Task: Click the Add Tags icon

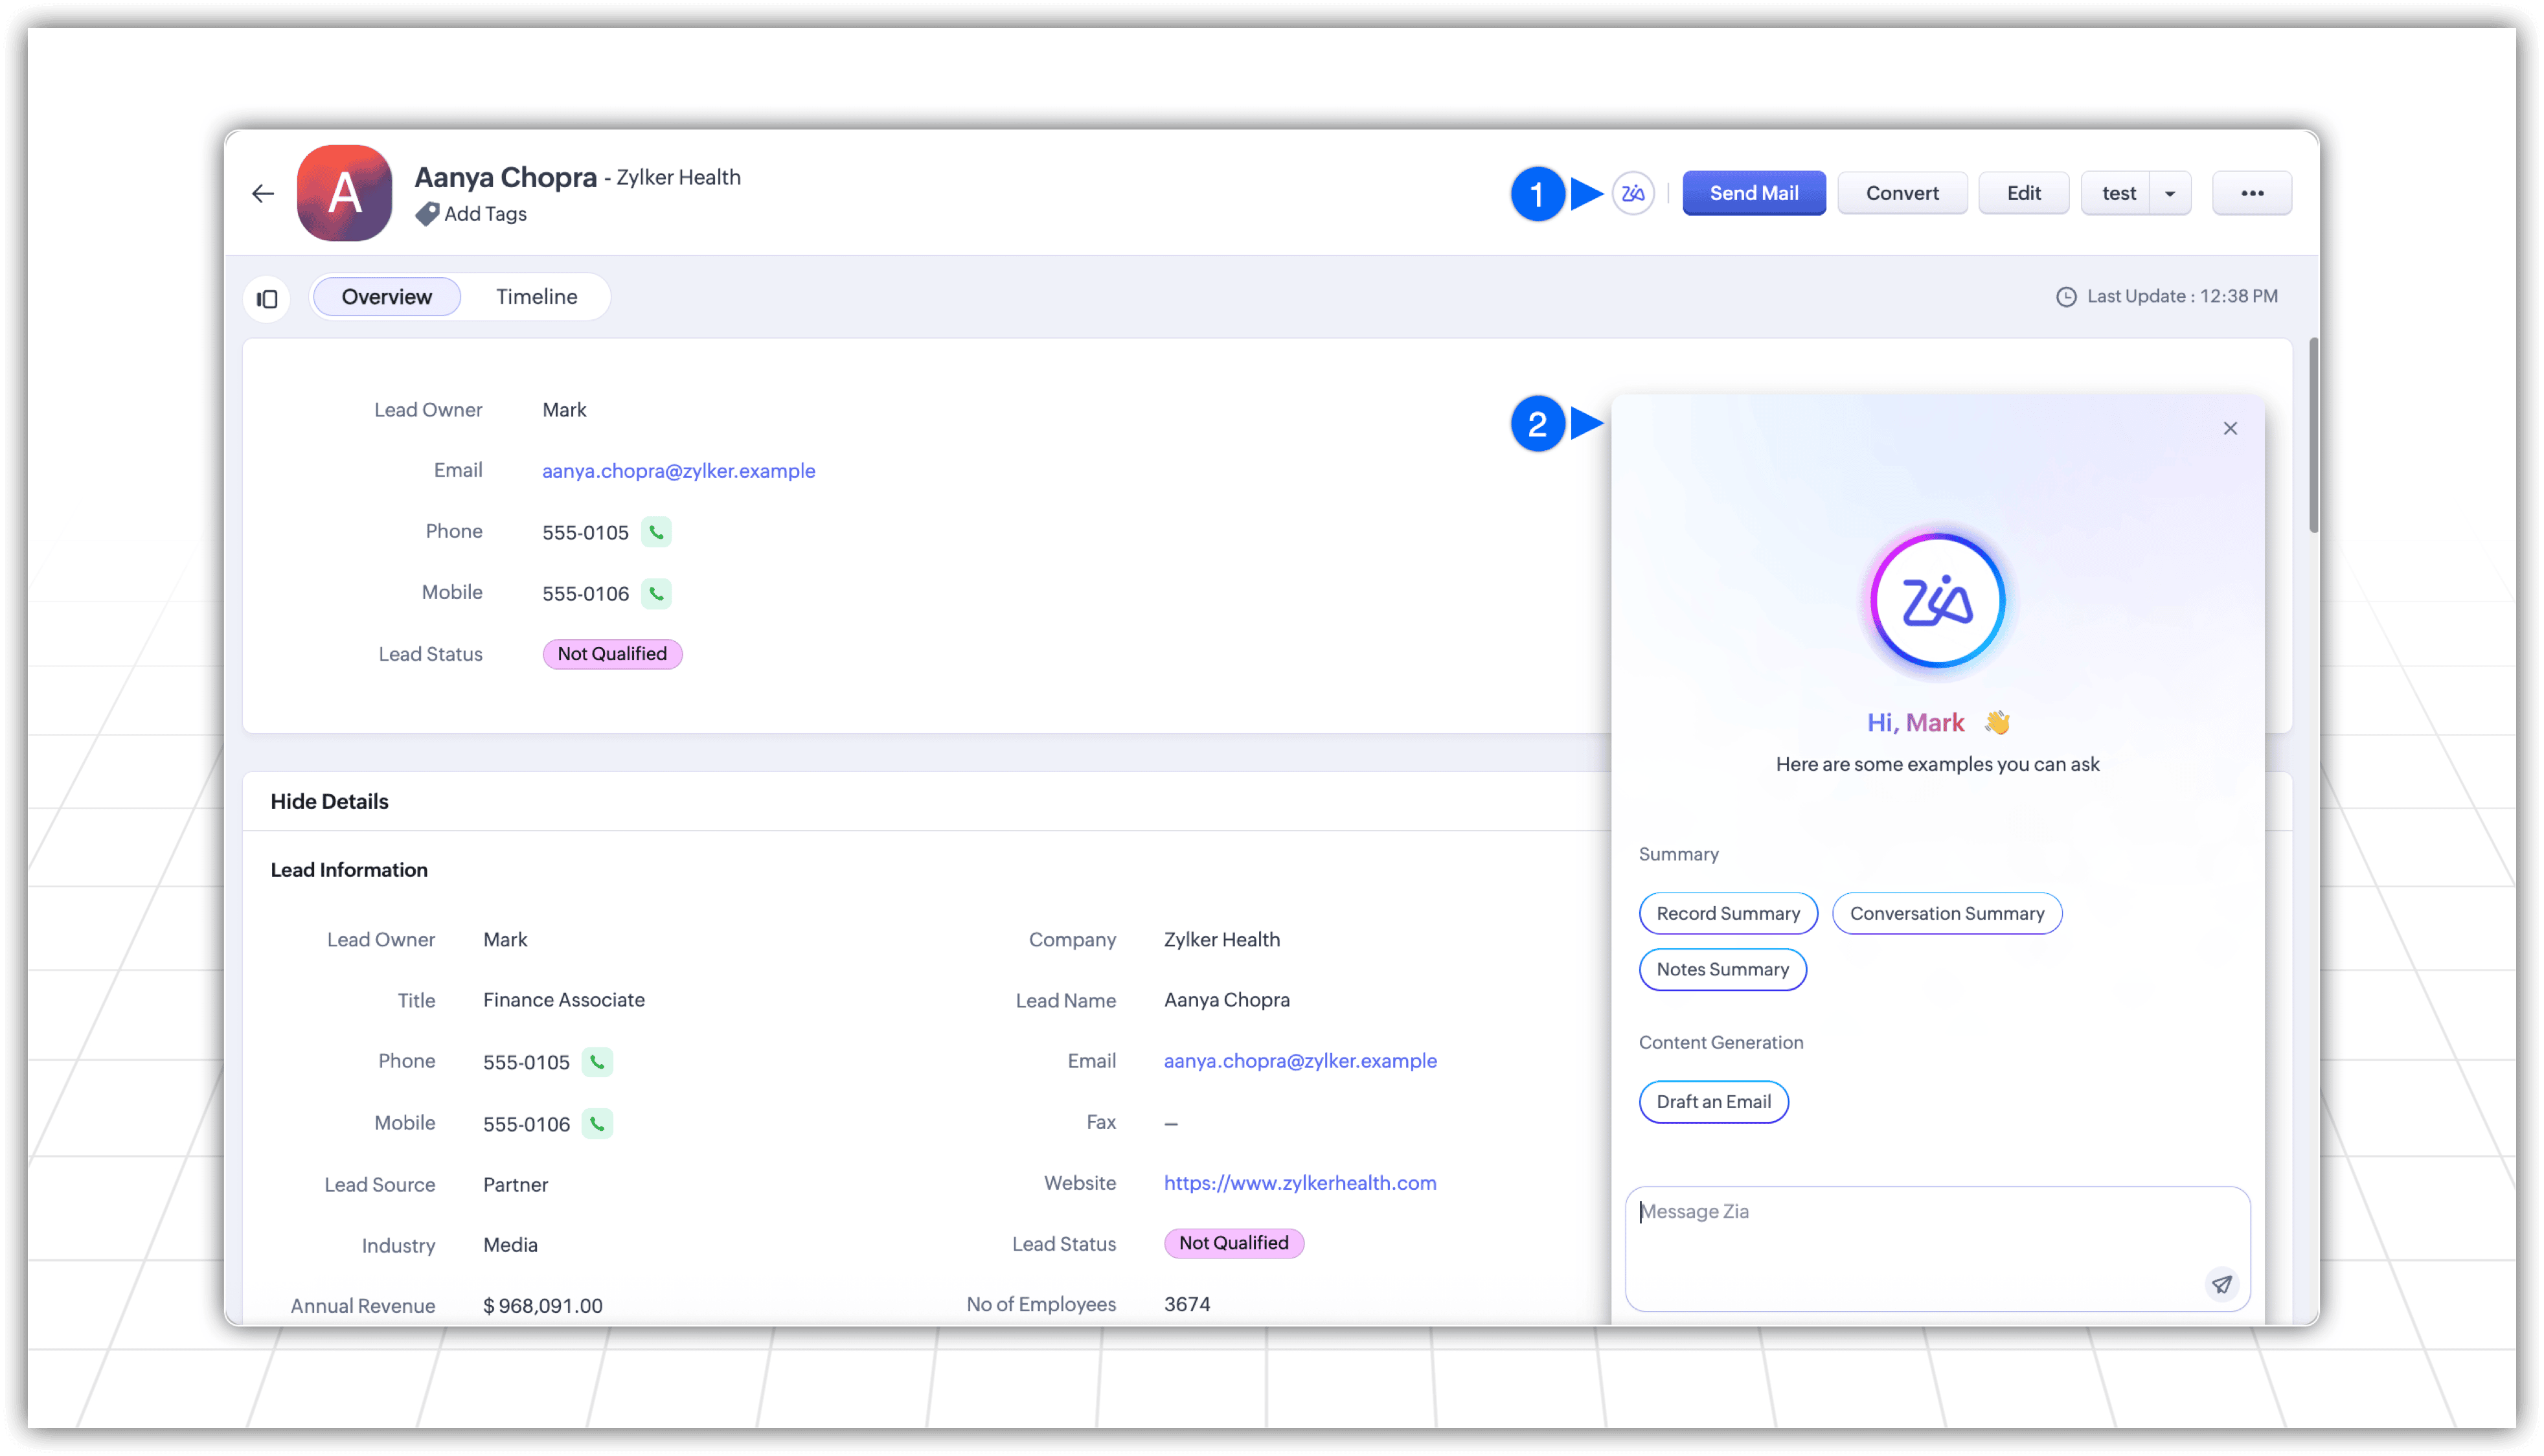Action: click(428, 214)
